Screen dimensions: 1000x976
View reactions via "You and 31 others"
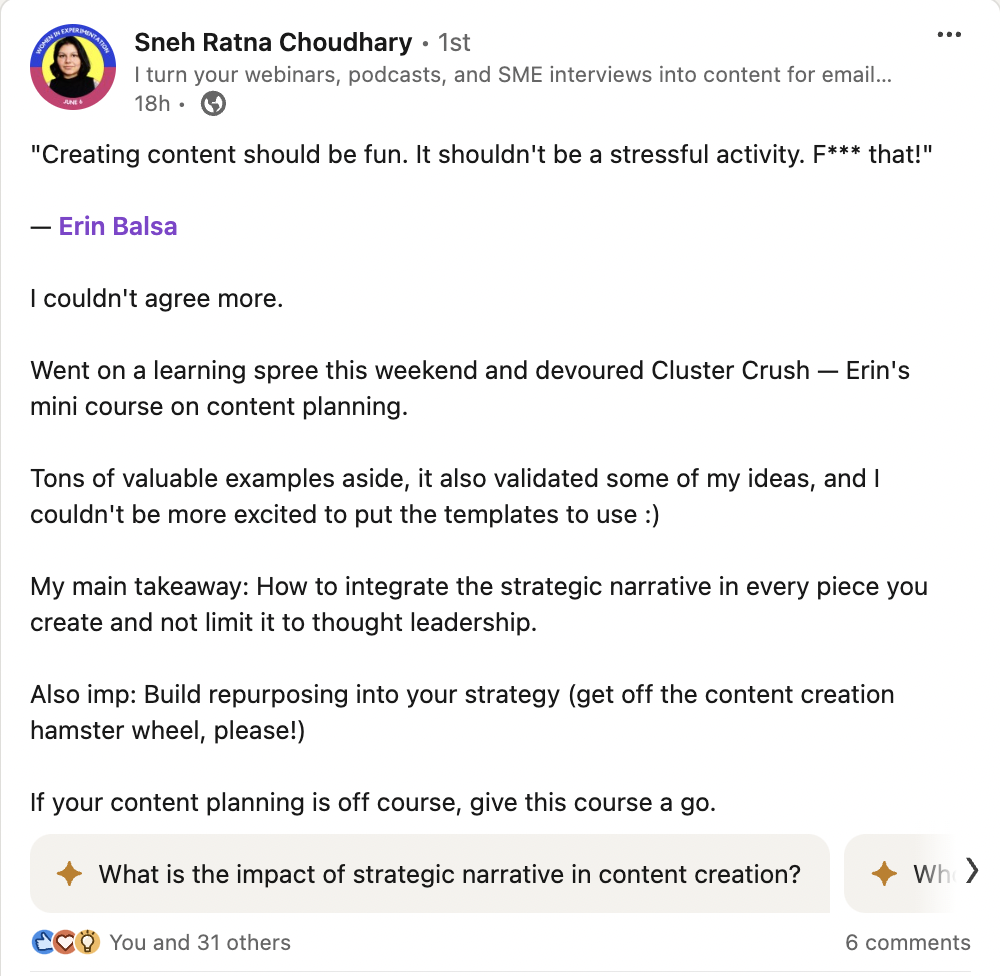point(200,942)
